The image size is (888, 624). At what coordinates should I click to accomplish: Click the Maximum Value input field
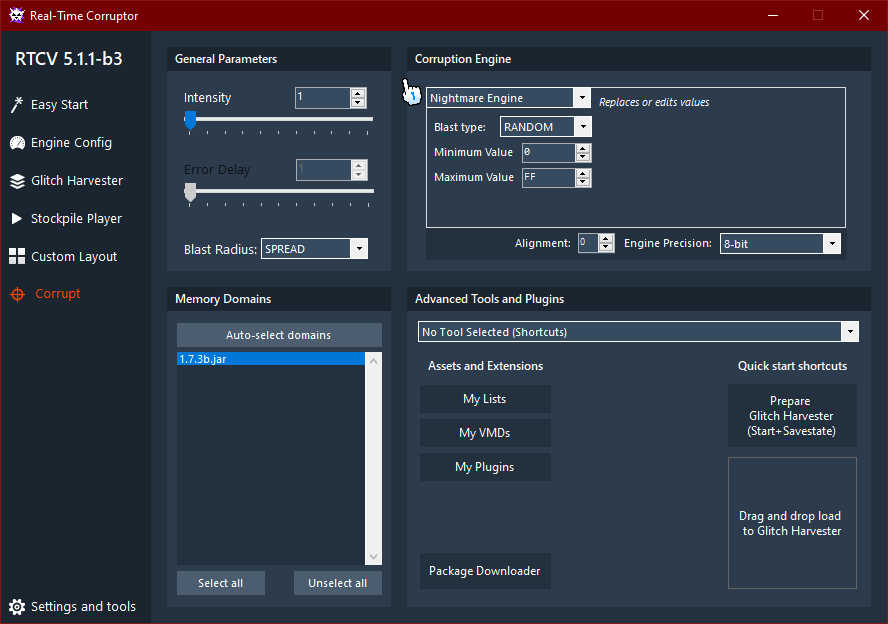(x=549, y=177)
